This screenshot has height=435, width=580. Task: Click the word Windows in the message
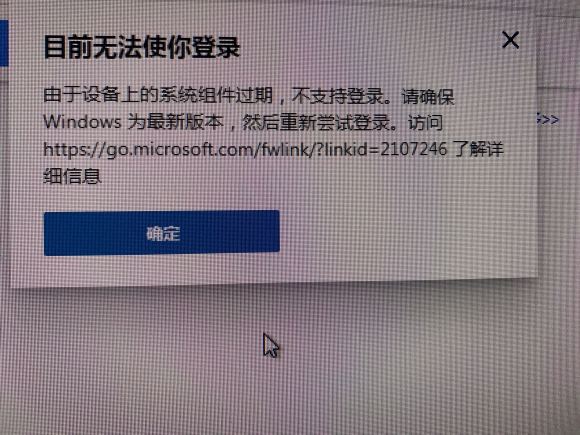coord(82,121)
